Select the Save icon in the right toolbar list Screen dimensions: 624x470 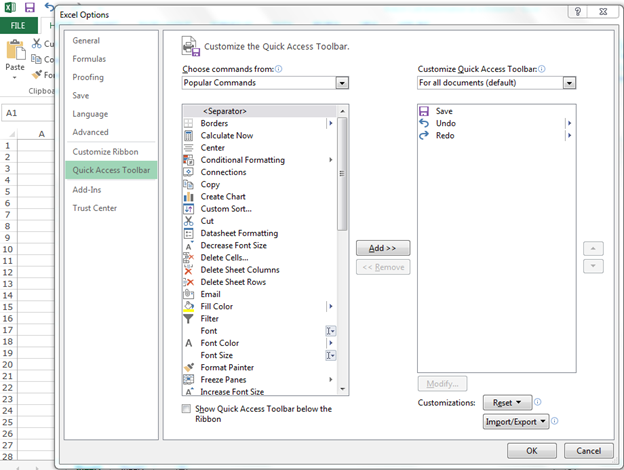(424, 111)
